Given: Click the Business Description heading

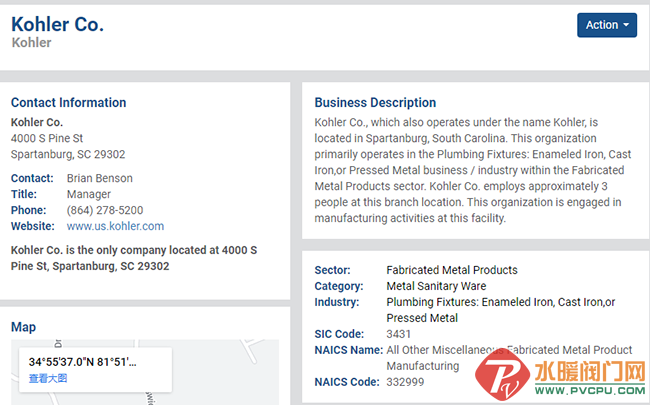Looking at the screenshot, I should [375, 102].
